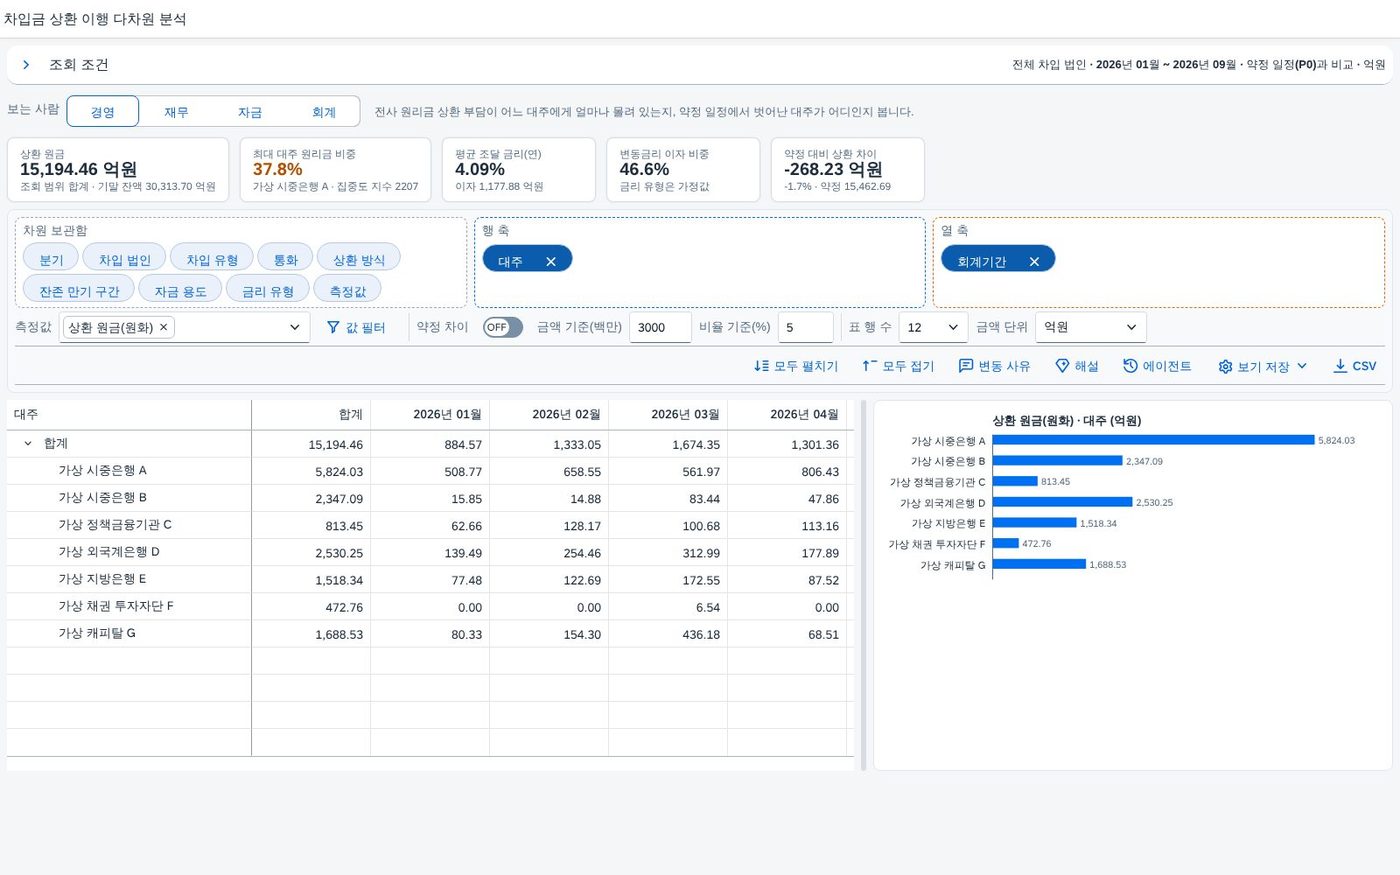Screen dimensions: 1400x875
Task: Open the 금액 단위 dropdown showing 억원
Action: point(1090,327)
